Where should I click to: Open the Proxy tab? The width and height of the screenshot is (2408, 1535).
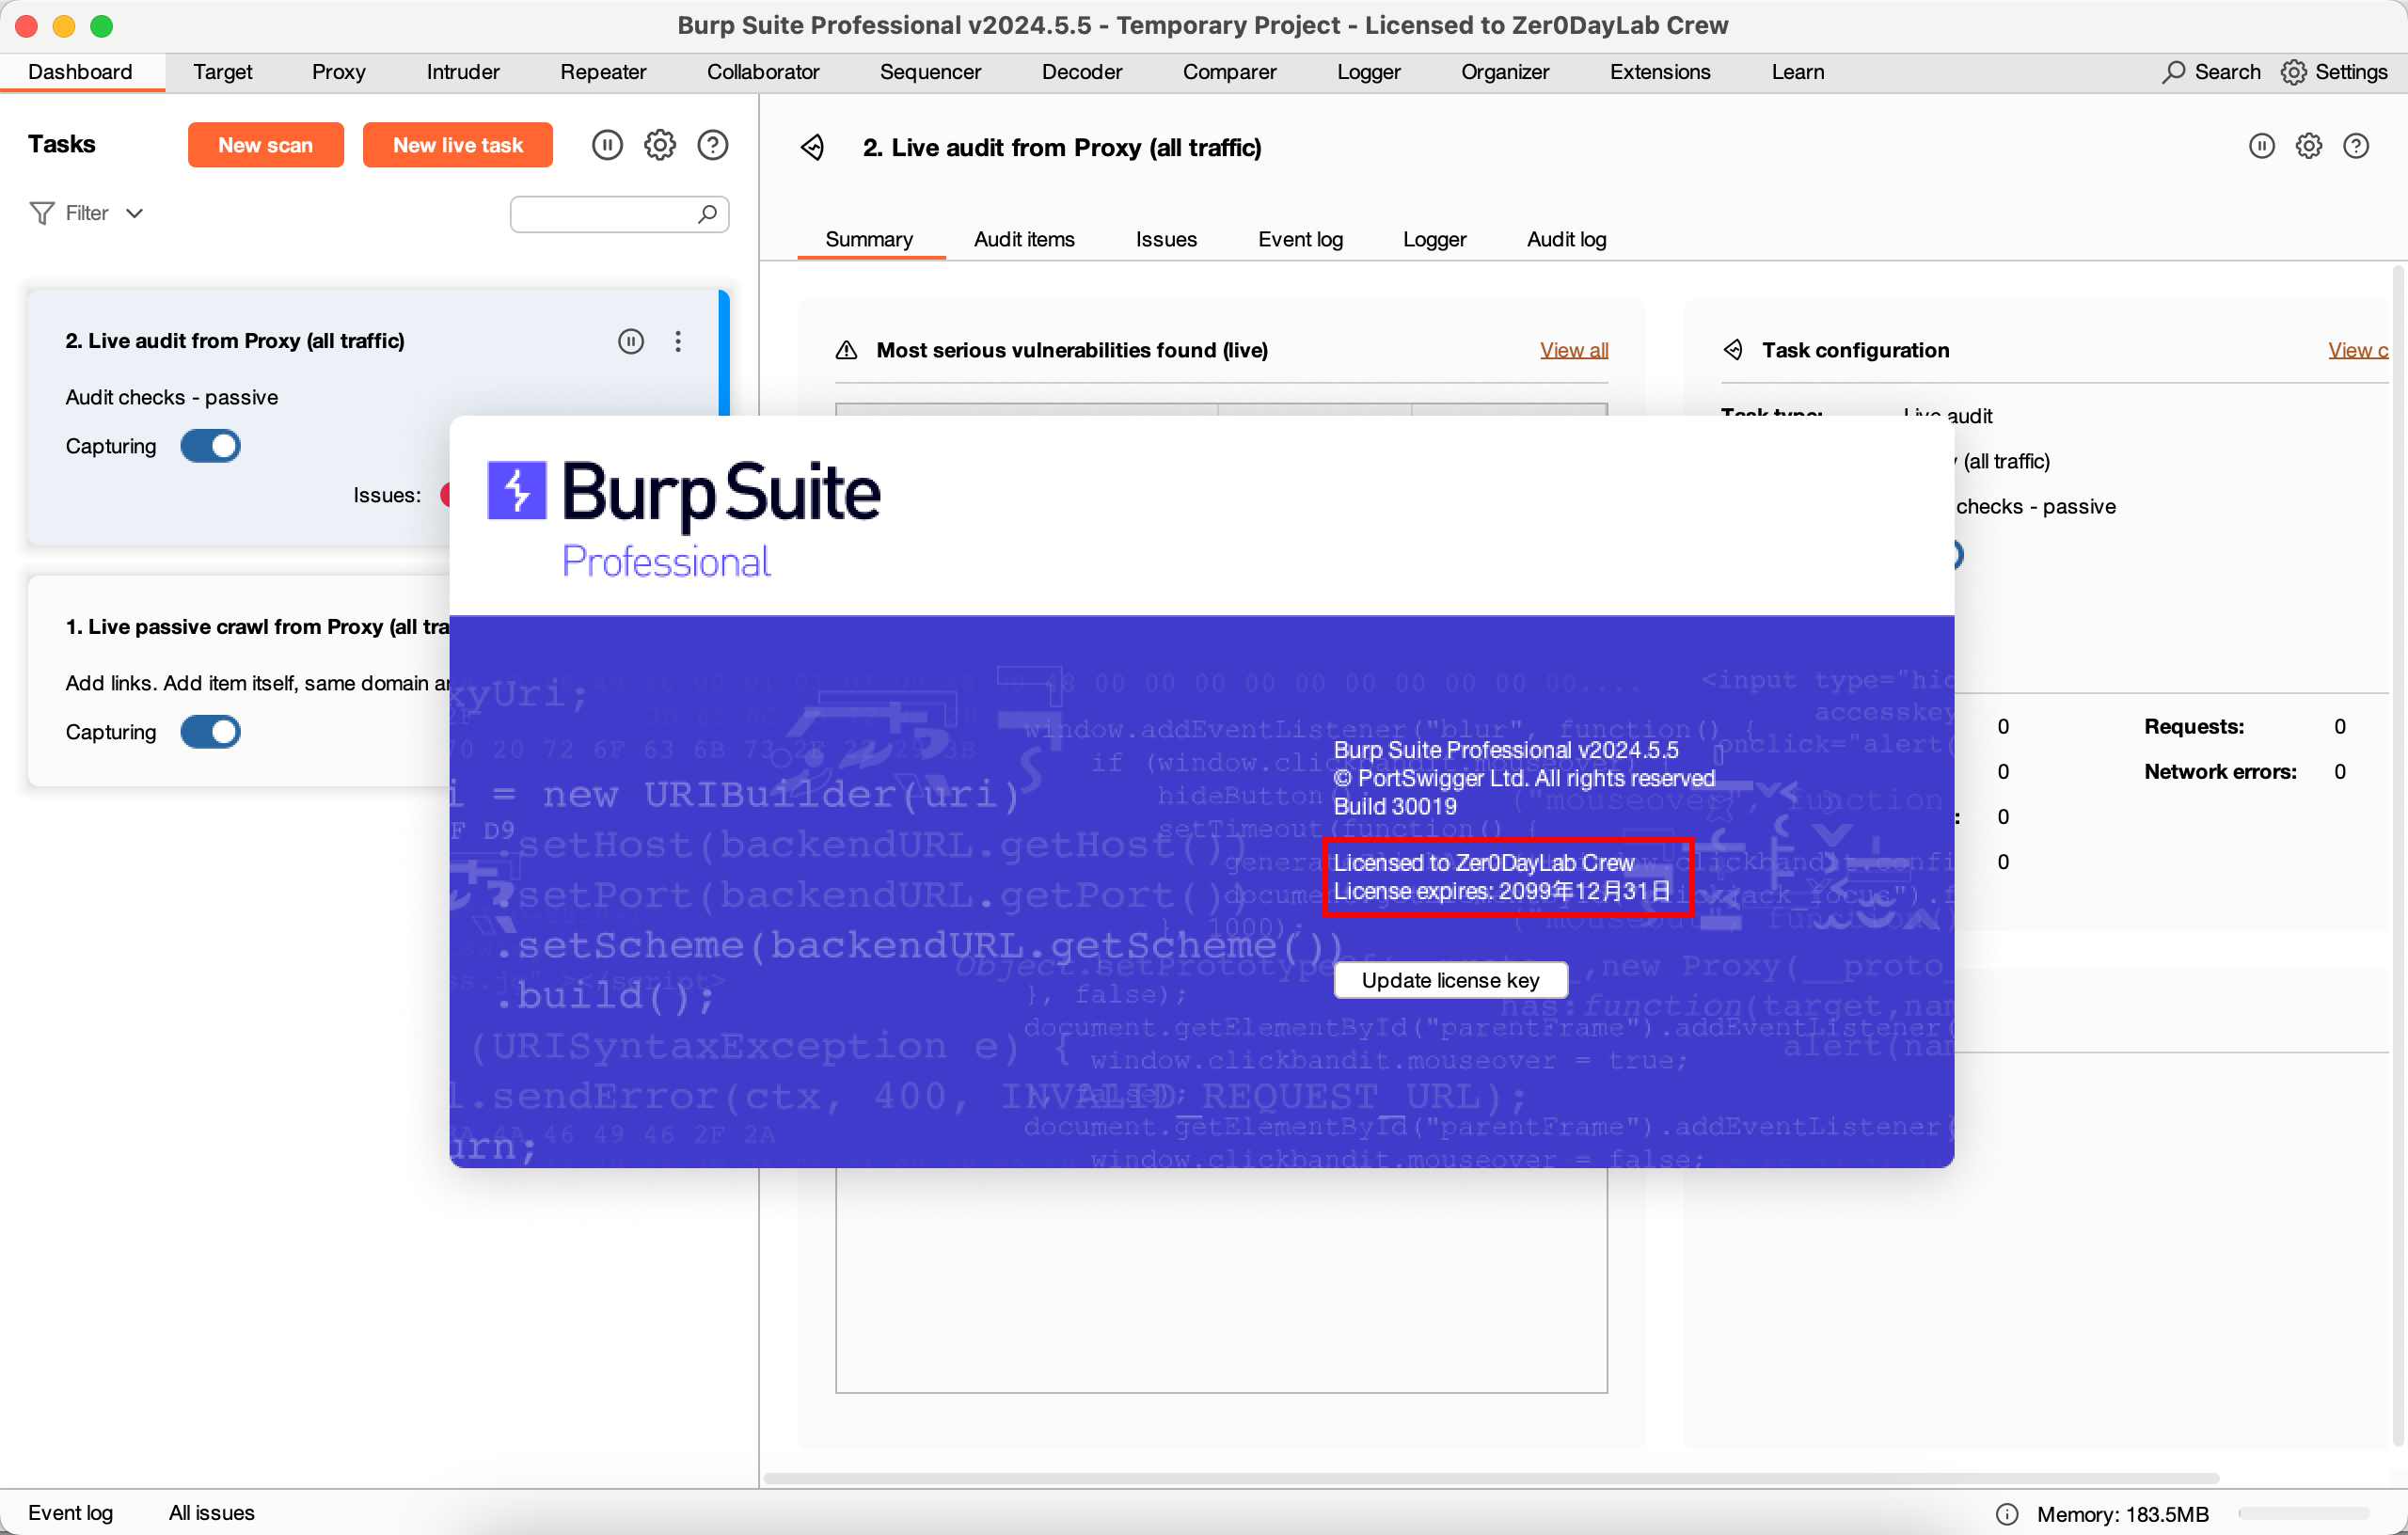pyautogui.click(x=338, y=72)
